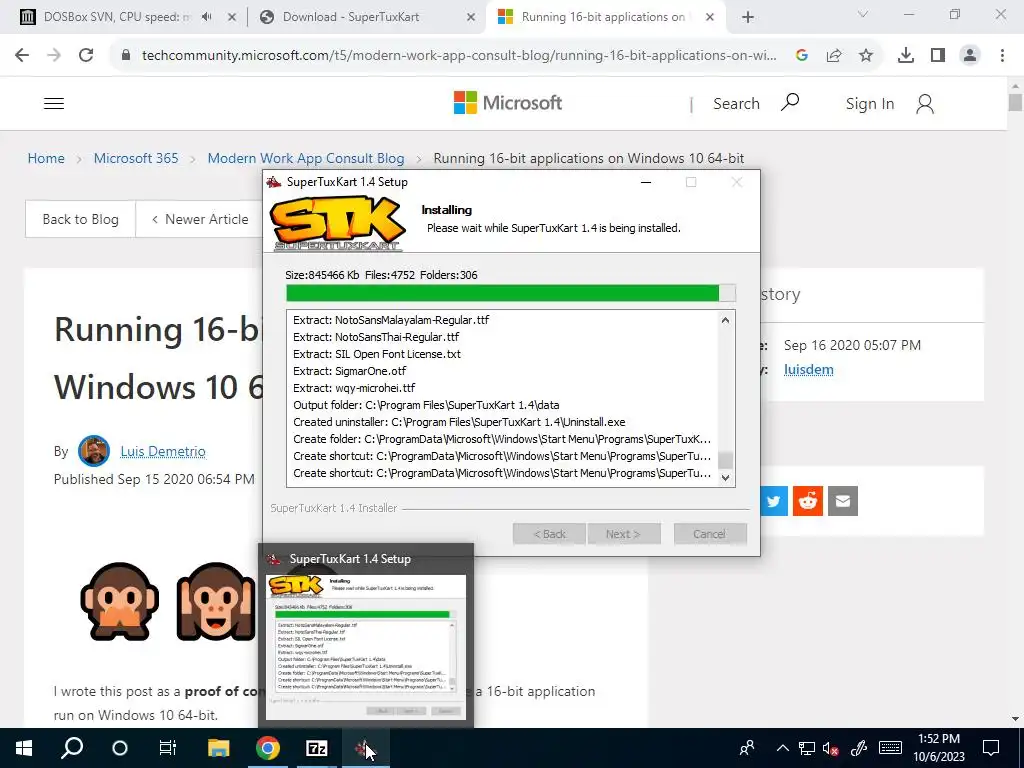Click Back to Blog button
The image size is (1024, 768).
tap(80, 219)
